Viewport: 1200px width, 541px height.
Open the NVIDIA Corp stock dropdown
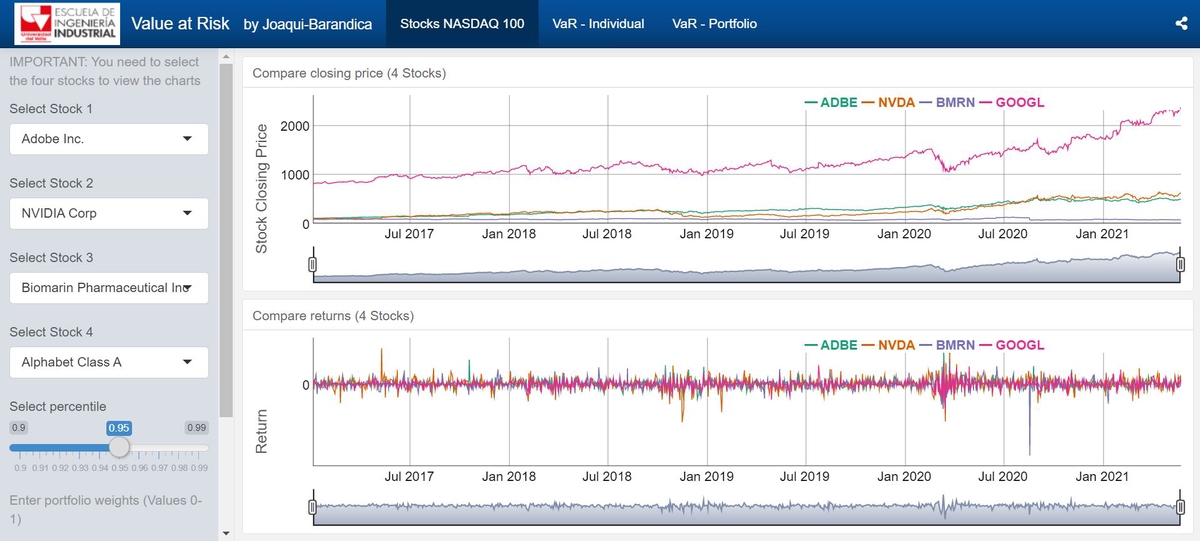[109, 213]
